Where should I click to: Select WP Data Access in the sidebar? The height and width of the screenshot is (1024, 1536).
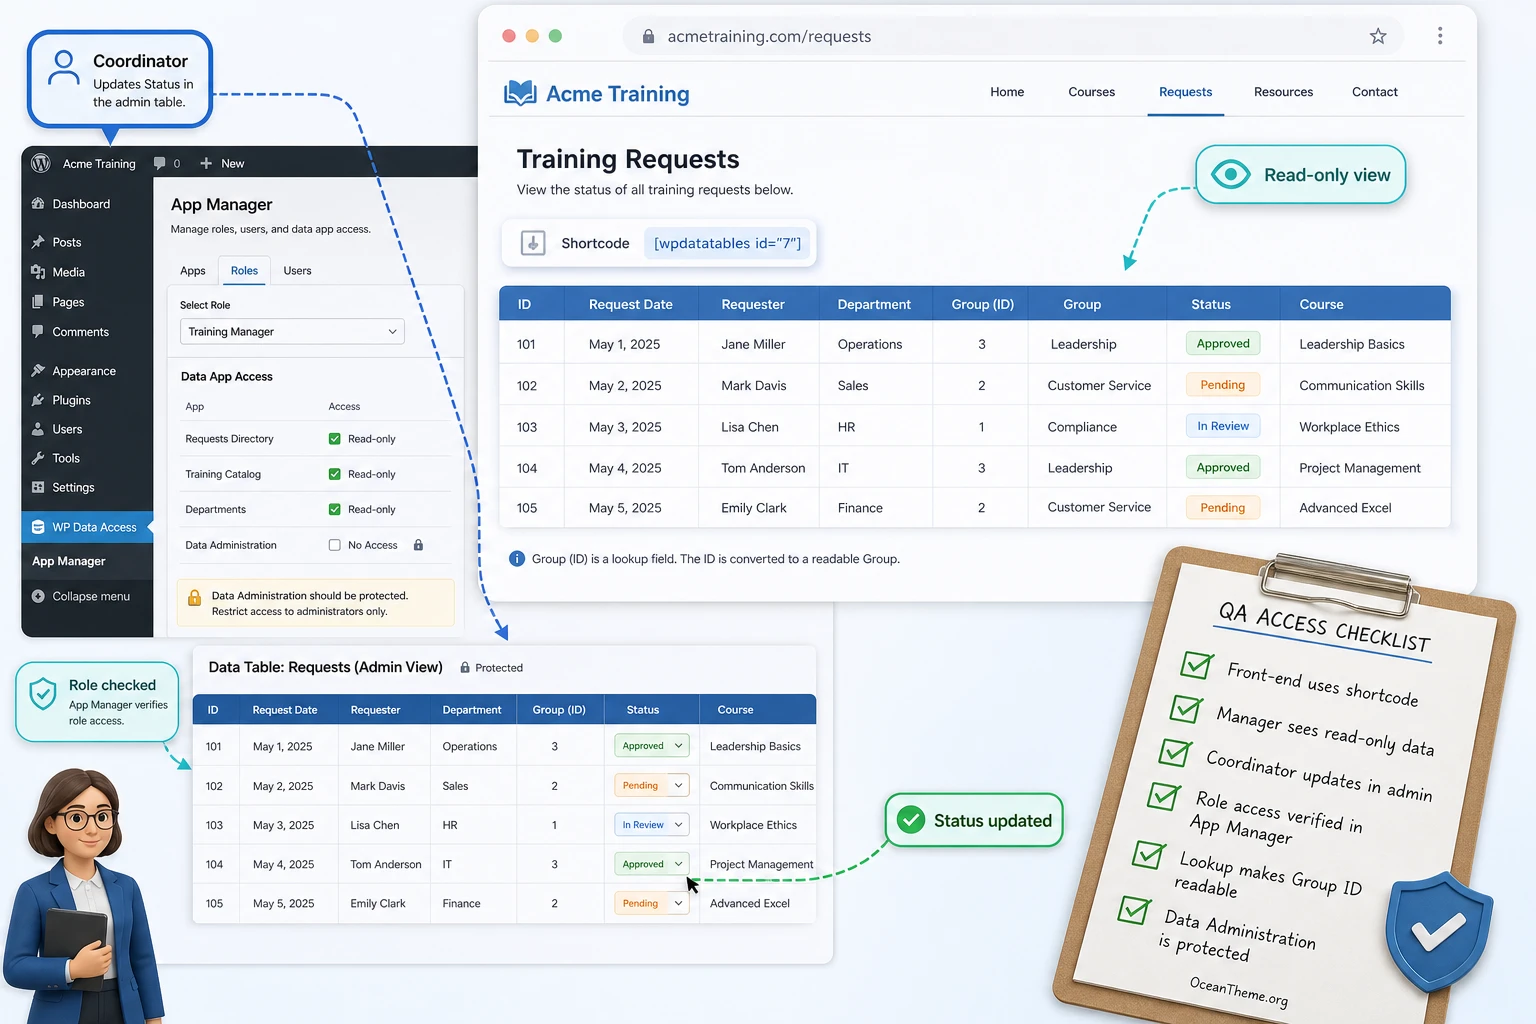point(87,527)
